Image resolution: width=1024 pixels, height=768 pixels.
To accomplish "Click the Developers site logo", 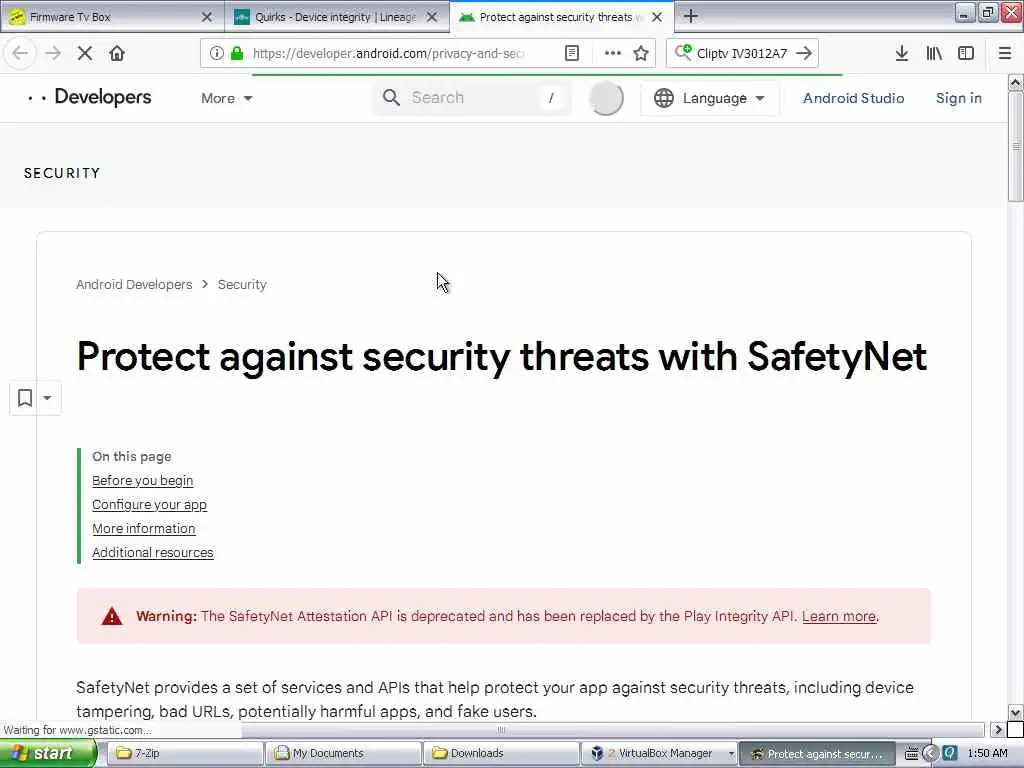I will pyautogui.click(x=89, y=97).
